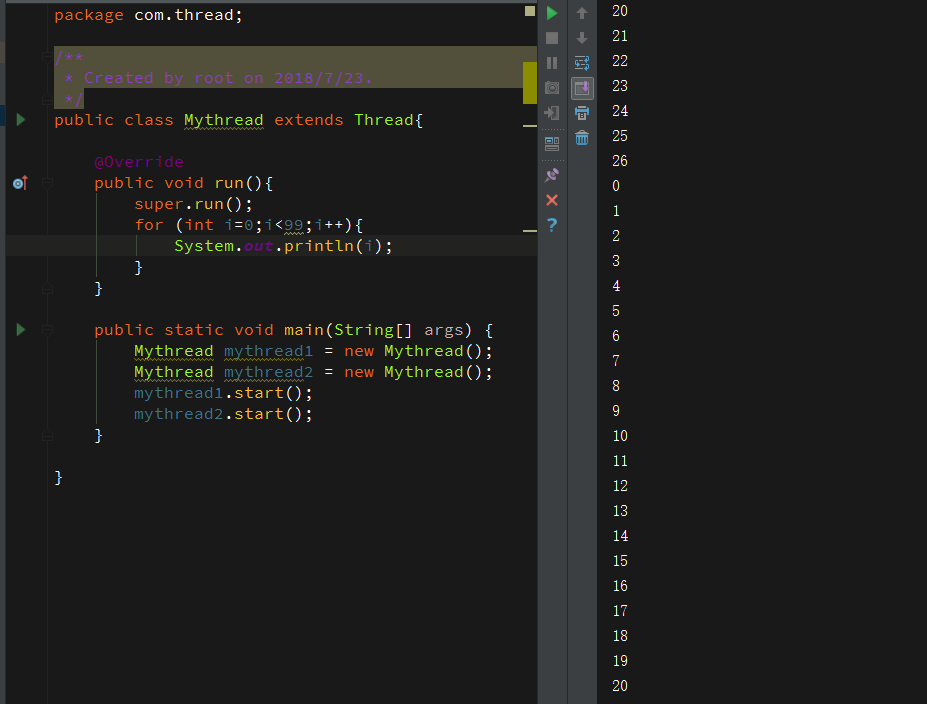Expand the folded doc comment block
Image resolution: width=927 pixels, height=704 pixels.
(x=47, y=57)
